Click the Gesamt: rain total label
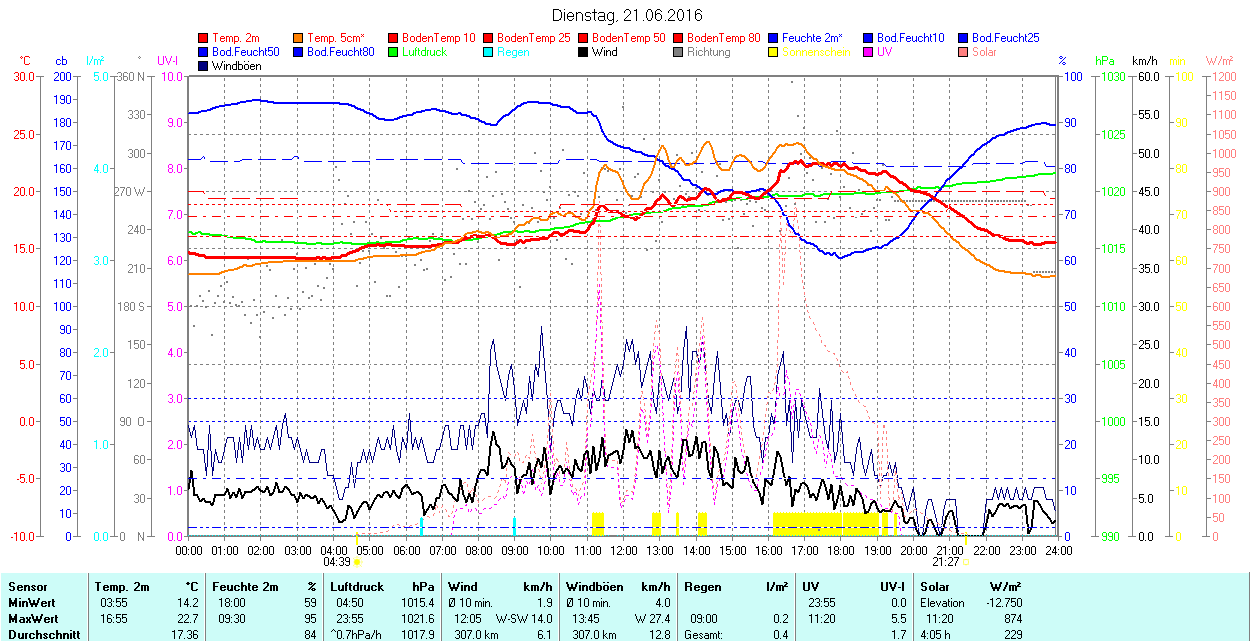 coord(703,634)
